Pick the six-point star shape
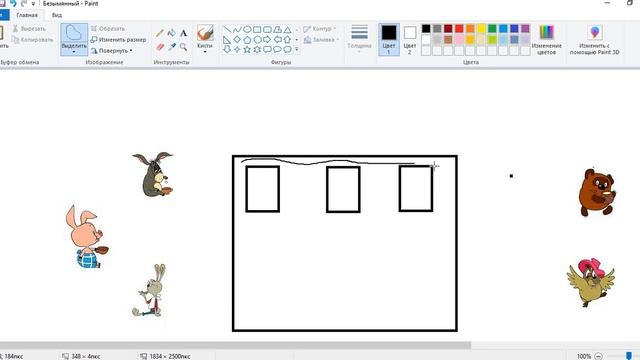 pyautogui.click(x=257, y=49)
